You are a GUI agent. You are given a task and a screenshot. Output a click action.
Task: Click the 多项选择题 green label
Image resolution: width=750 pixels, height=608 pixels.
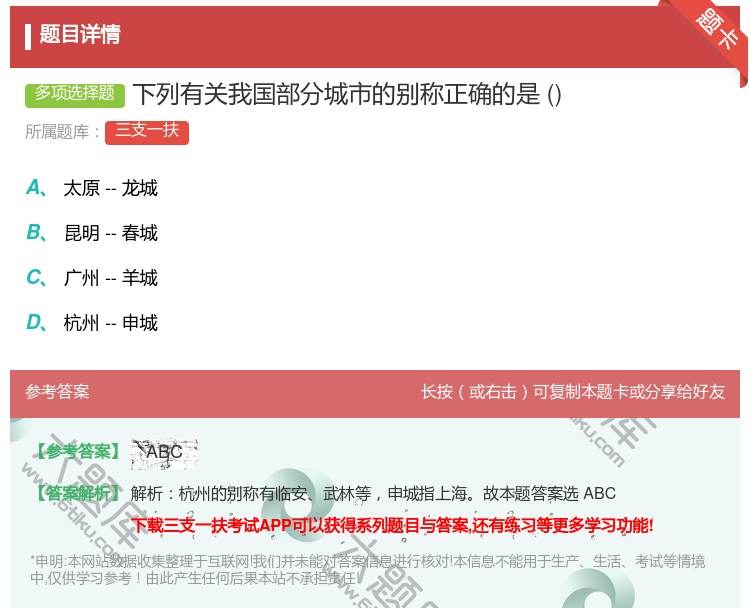click(75, 95)
